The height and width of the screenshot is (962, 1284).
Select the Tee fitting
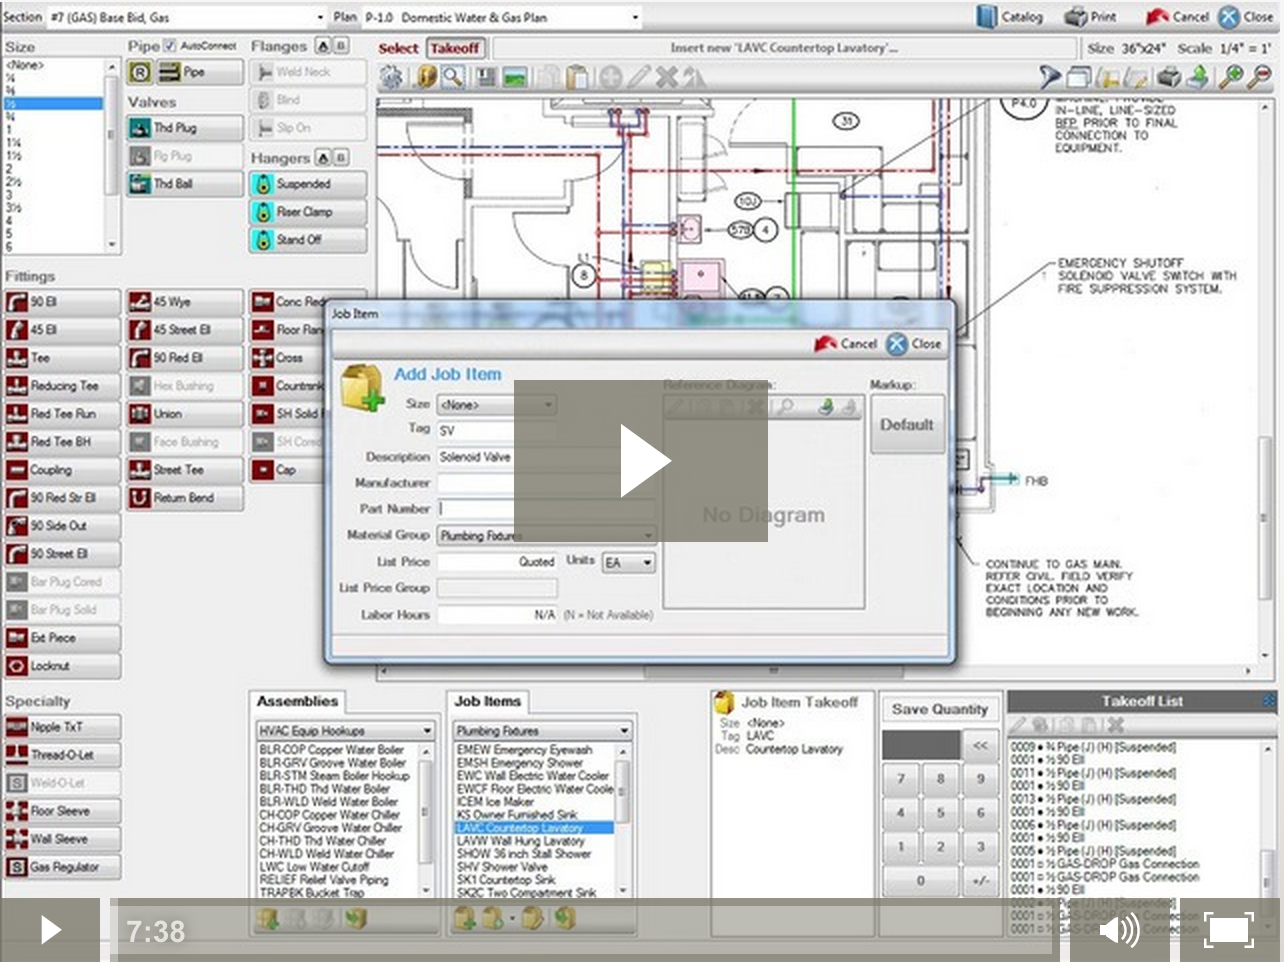62,358
